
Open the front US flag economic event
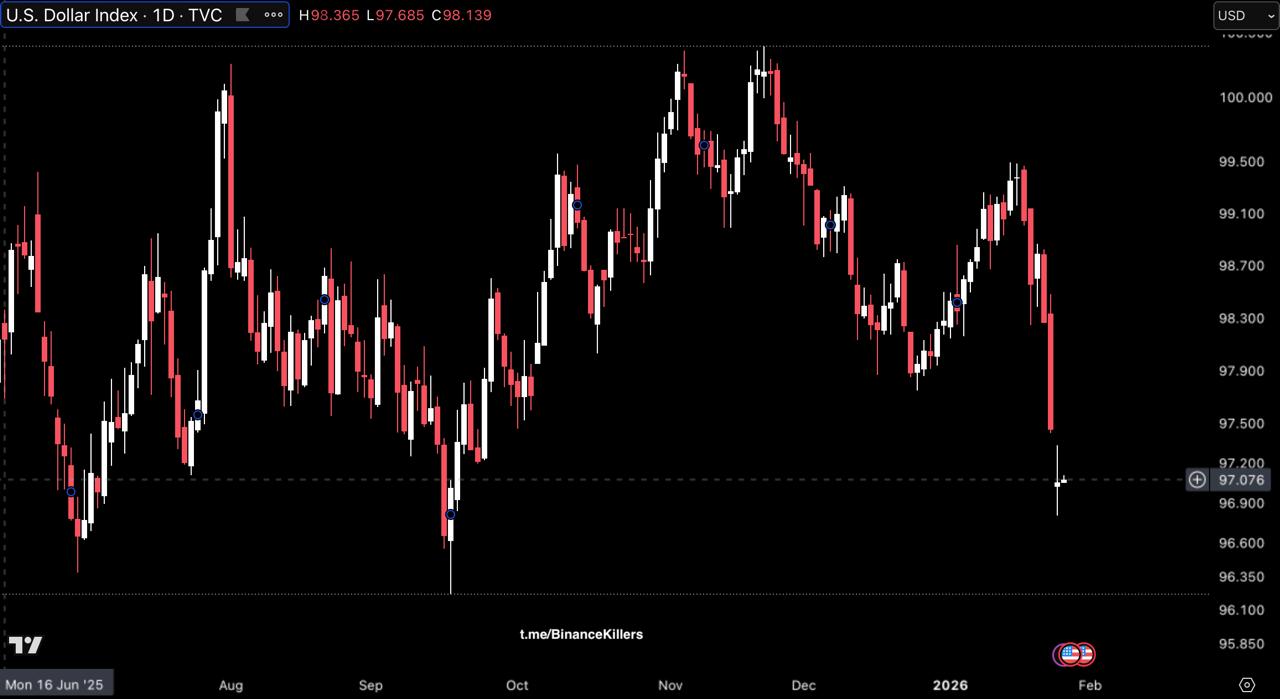point(1070,655)
